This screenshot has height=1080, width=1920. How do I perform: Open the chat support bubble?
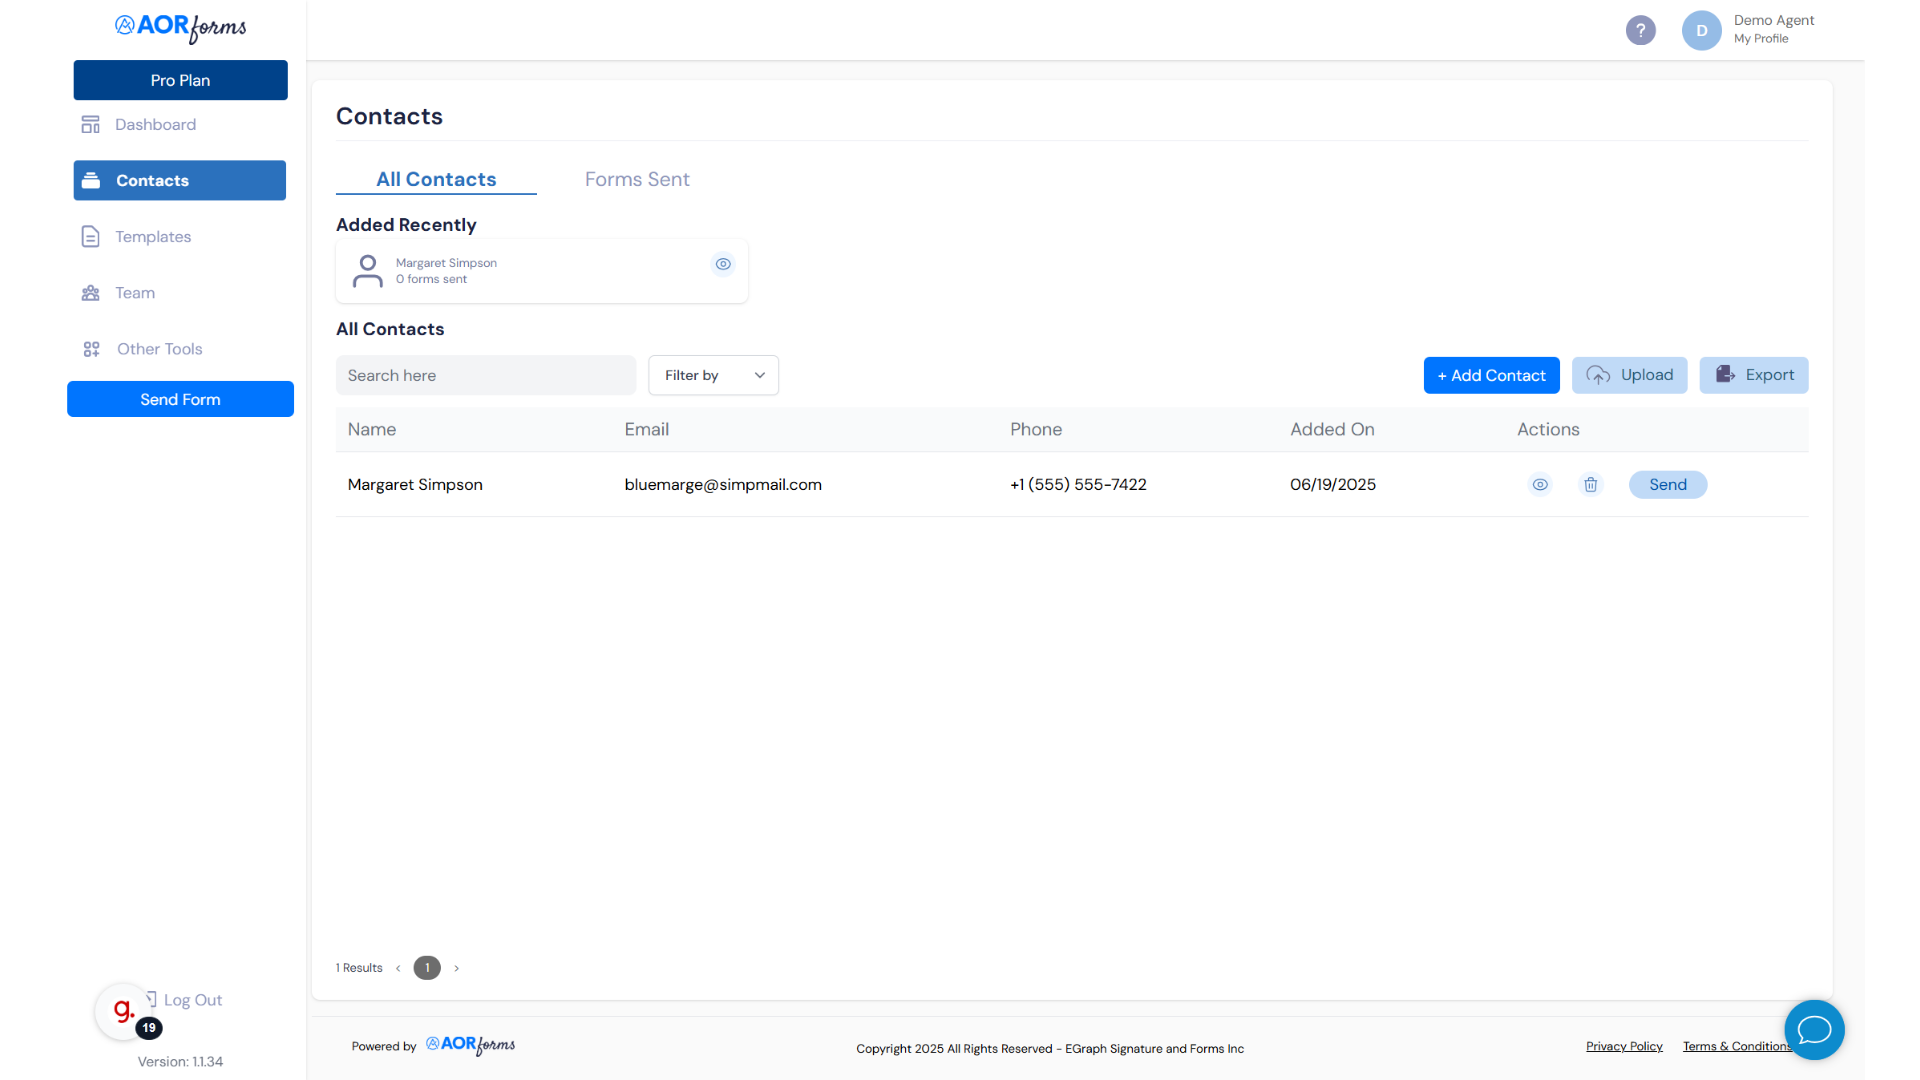point(1814,1029)
